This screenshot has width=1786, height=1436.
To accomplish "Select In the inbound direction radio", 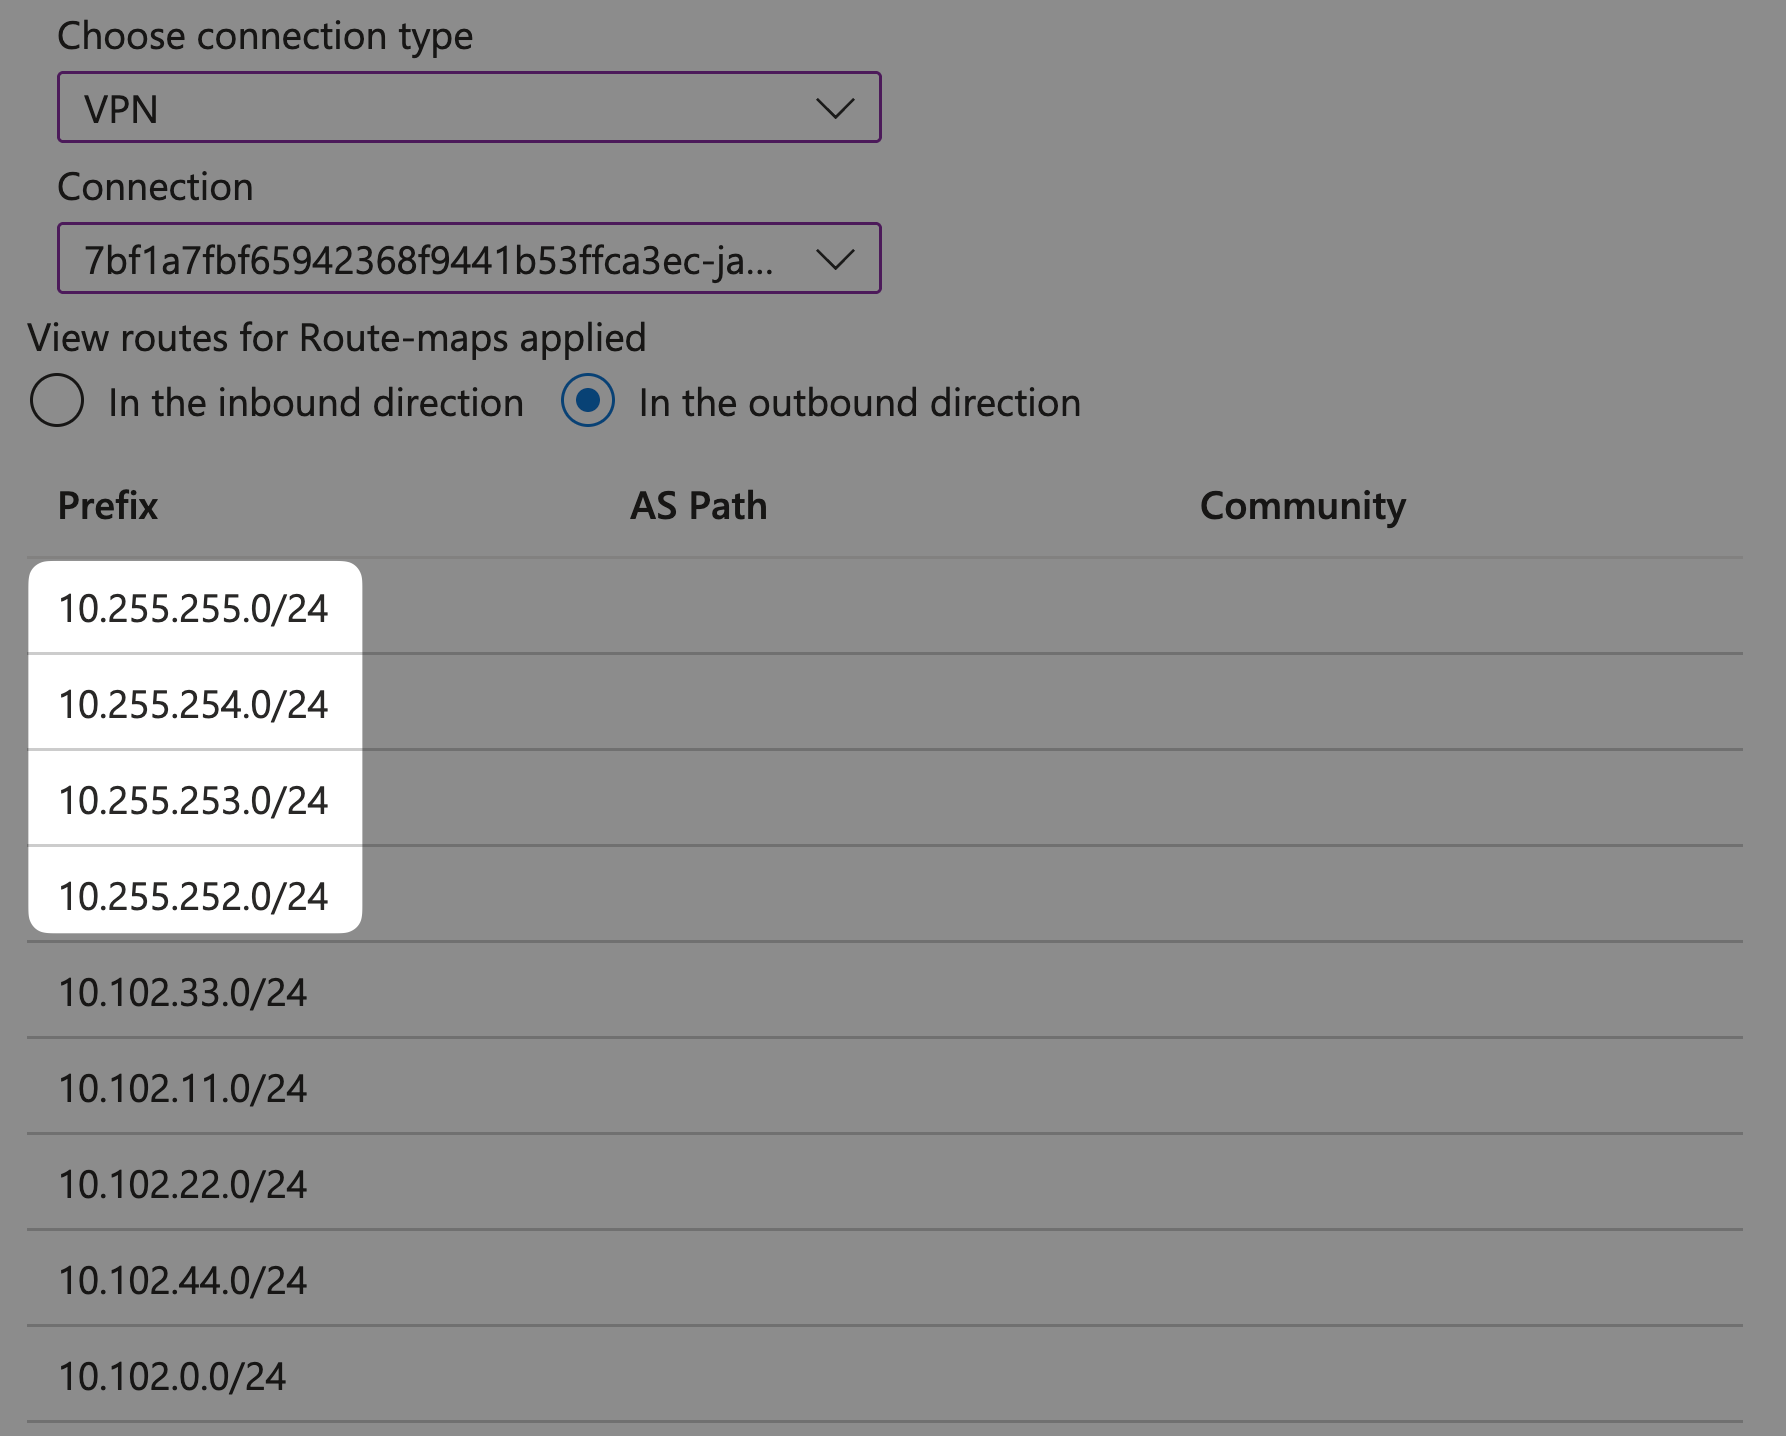I will click(57, 400).
